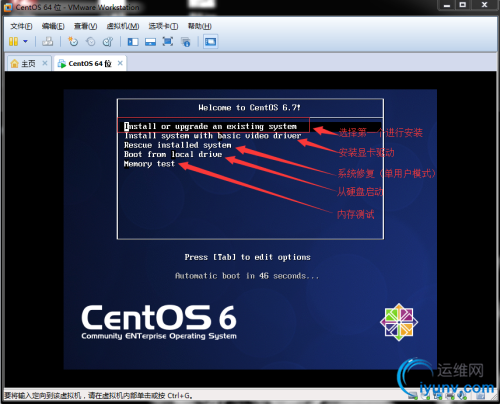Image resolution: width=500 pixels, height=404 pixels.
Task: Click the Ctrl+G hint in status bar
Action: [179, 396]
